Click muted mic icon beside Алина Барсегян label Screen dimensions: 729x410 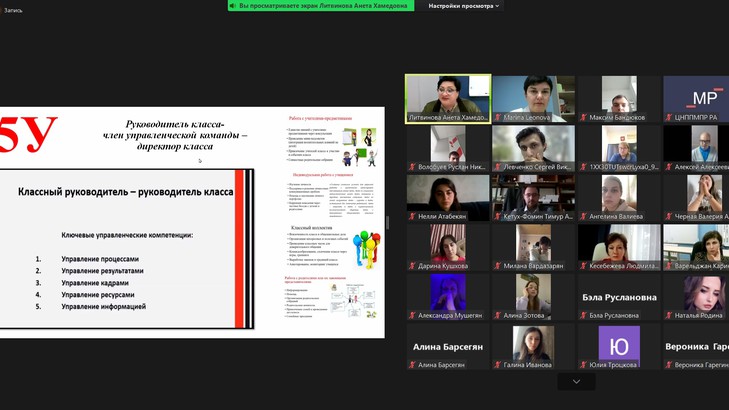pyautogui.click(x=412, y=365)
